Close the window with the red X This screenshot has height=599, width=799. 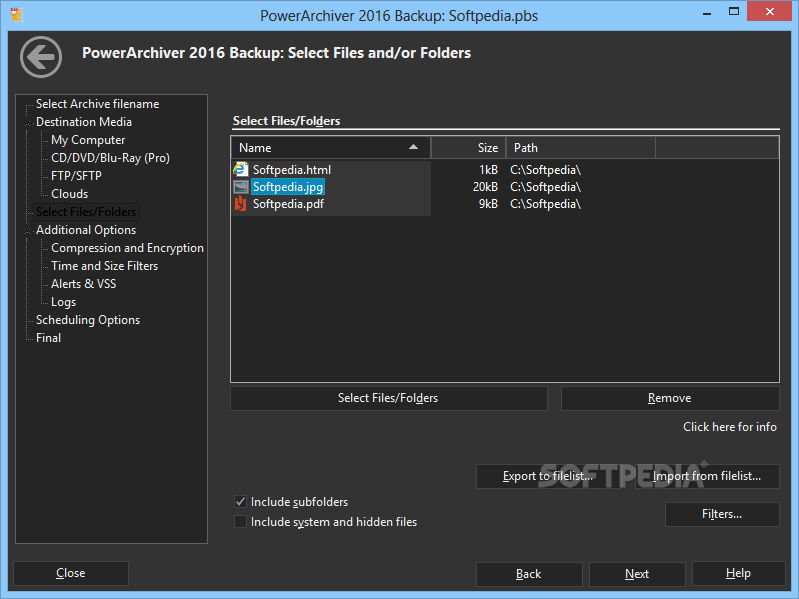tap(769, 11)
